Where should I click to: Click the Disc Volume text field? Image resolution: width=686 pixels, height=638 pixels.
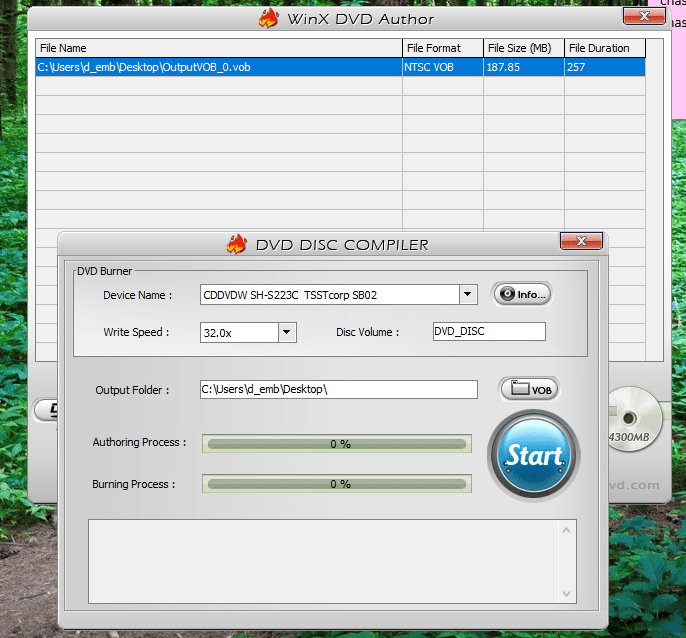pyautogui.click(x=489, y=331)
